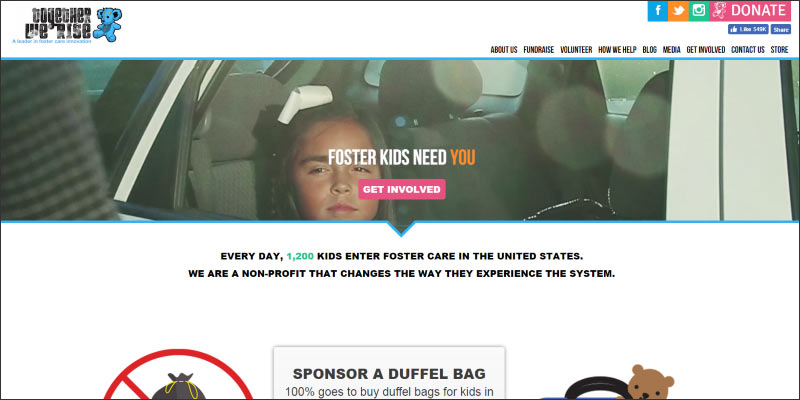Click the brown teddy bear illustration
Viewport: 800px width, 400px height.
[648, 382]
